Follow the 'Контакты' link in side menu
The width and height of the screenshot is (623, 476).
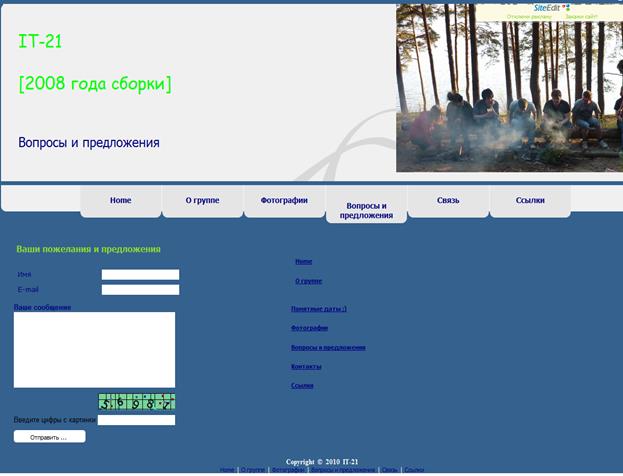306,367
